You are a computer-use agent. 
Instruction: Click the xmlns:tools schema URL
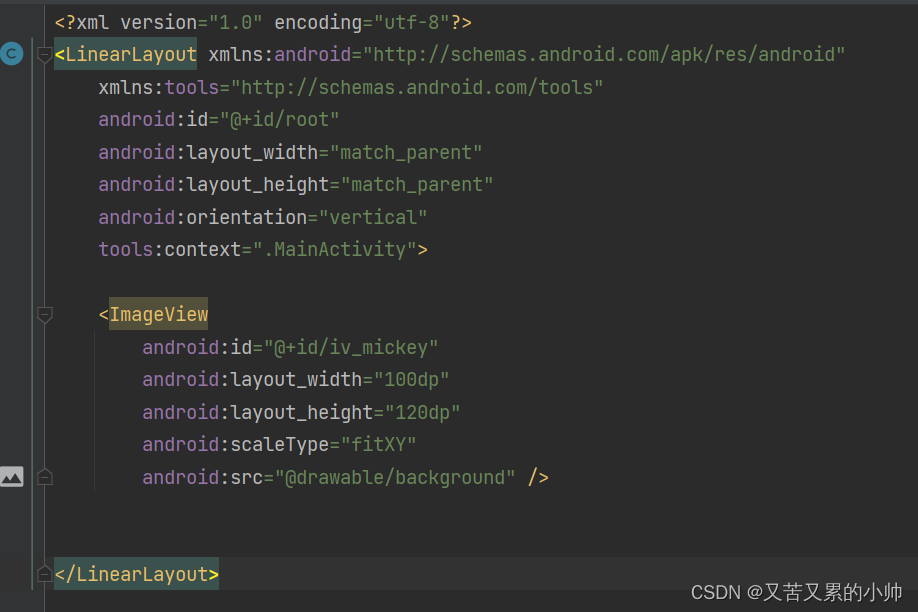pos(417,87)
